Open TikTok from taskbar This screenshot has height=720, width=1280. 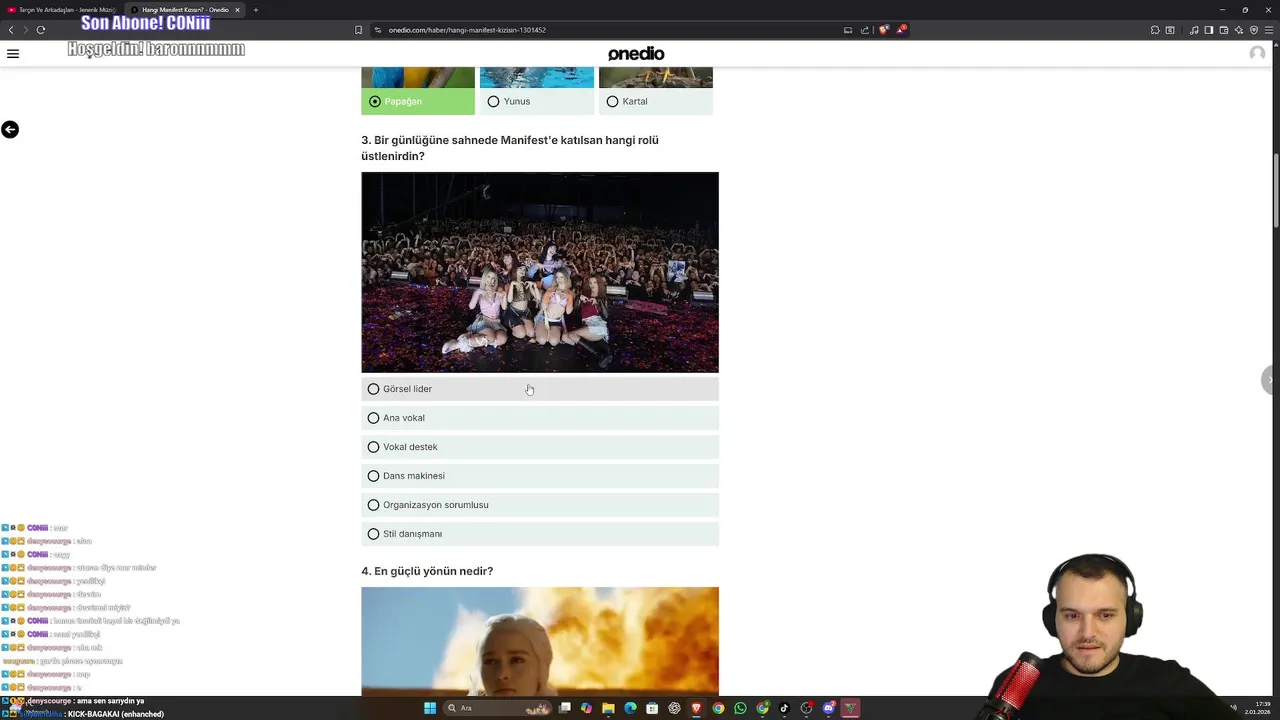click(784, 708)
